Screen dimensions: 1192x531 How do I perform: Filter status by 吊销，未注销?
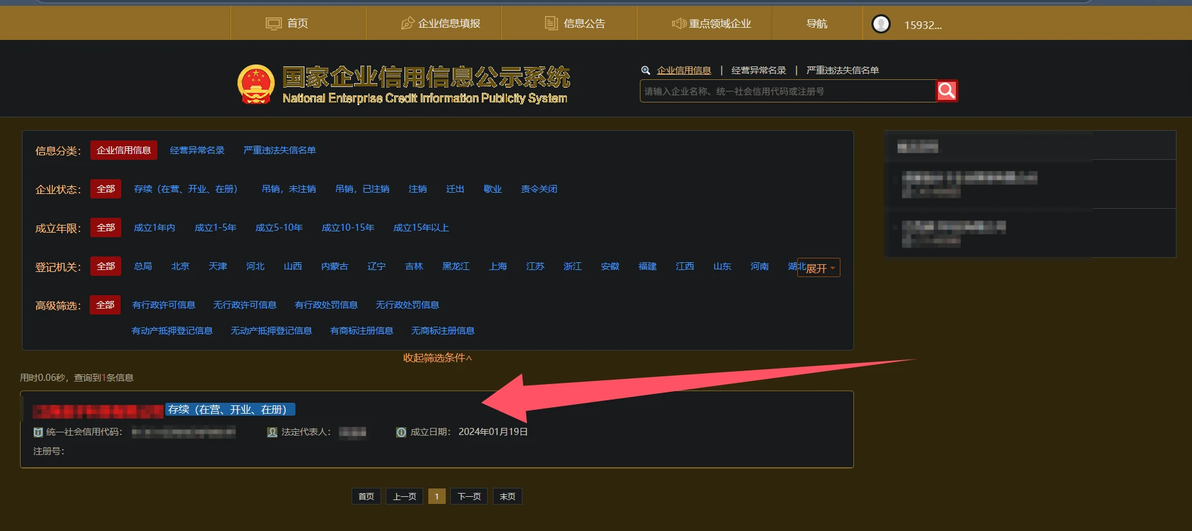pos(289,189)
